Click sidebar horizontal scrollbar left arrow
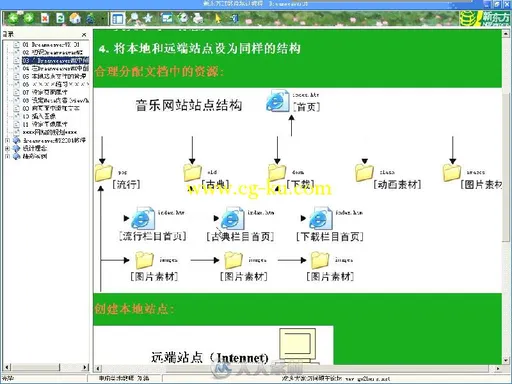Image resolution: width=512 pixels, height=384 pixels. 8,367
